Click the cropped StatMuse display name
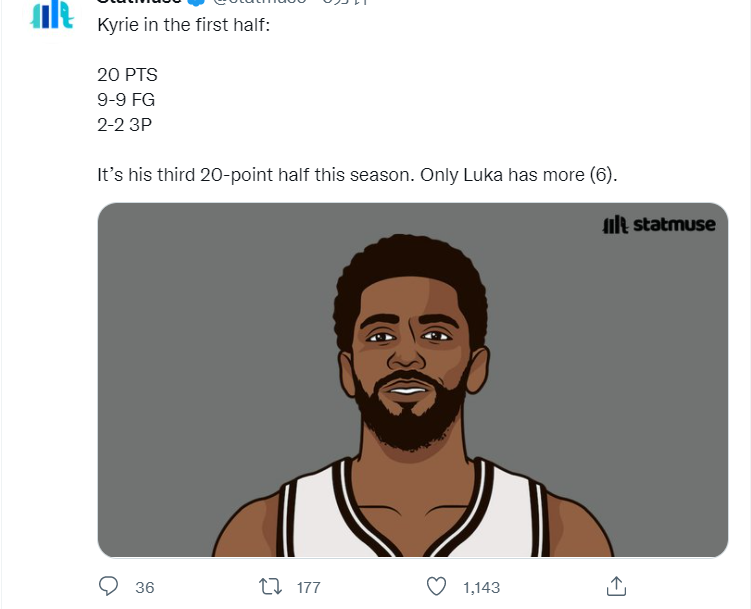Image resolution: width=751 pixels, height=609 pixels. coord(139,2)
